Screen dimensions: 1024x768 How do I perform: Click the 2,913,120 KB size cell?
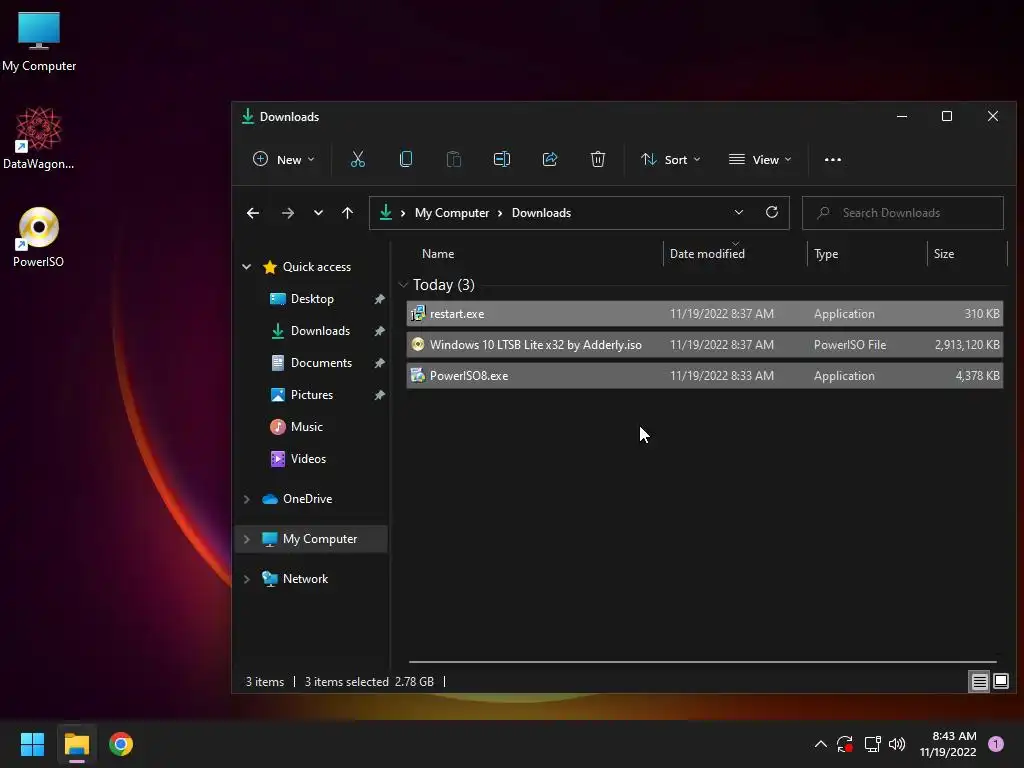(967, 345)
